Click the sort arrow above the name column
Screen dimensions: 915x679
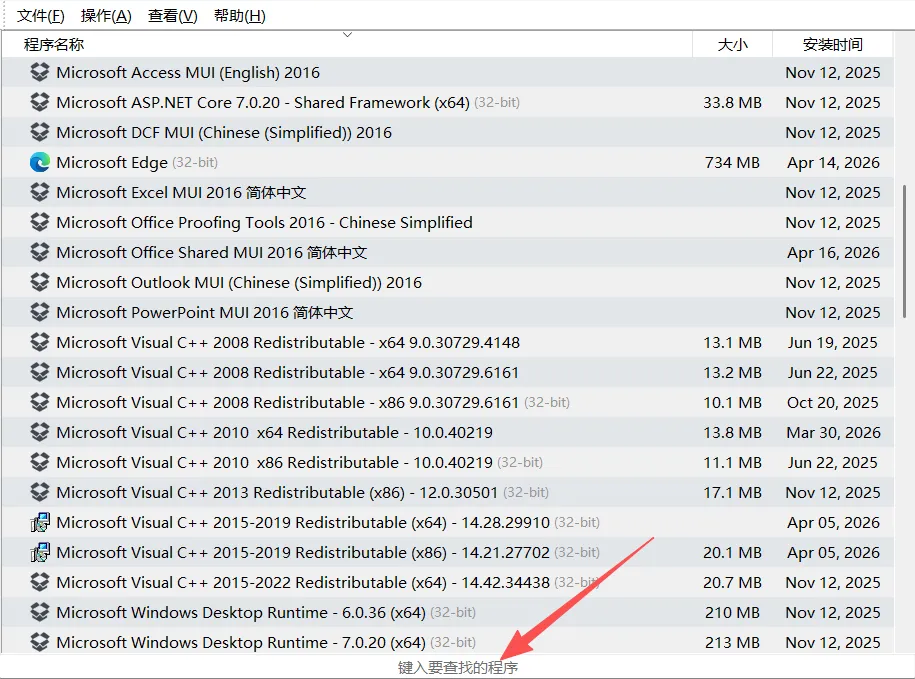pyautogui.click(x=347, y=35)
